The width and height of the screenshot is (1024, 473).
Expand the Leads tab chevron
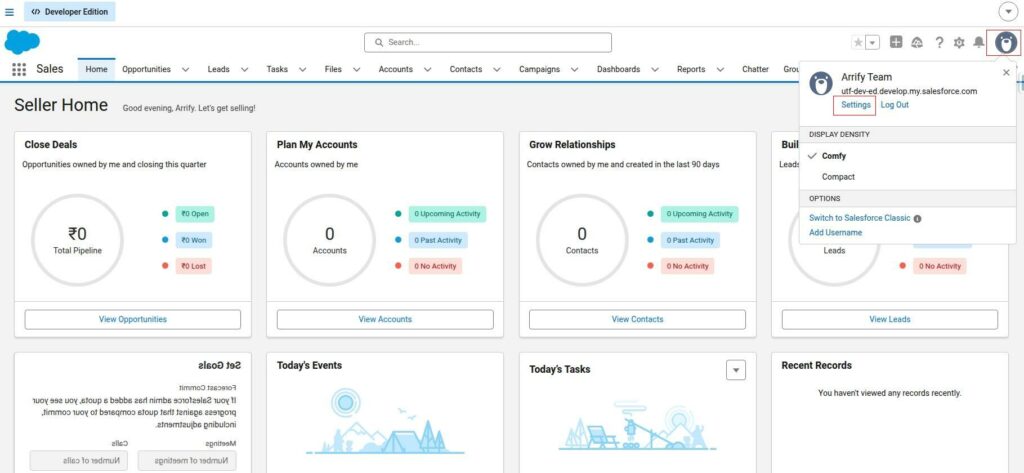(244, 69)
